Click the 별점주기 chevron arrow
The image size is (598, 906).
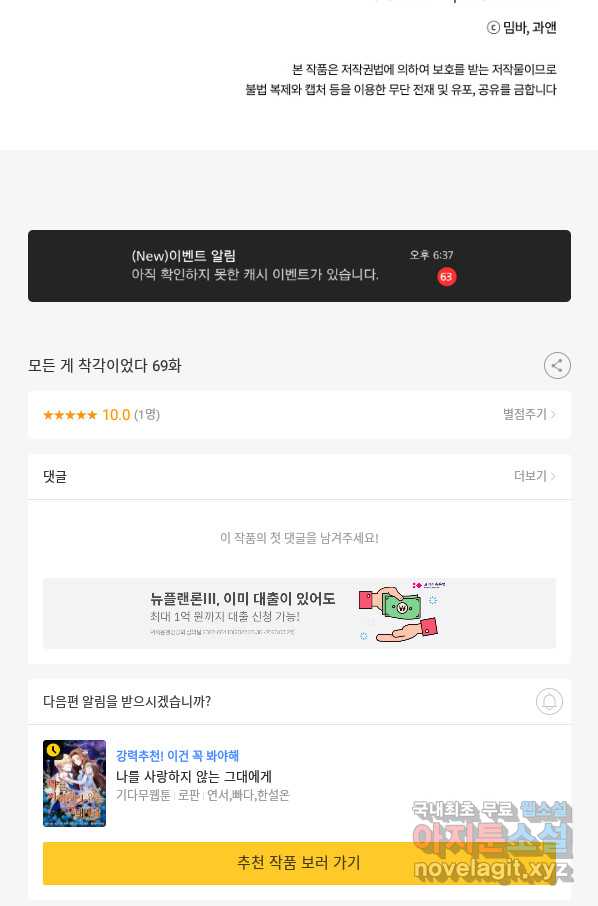click(553, 414)
